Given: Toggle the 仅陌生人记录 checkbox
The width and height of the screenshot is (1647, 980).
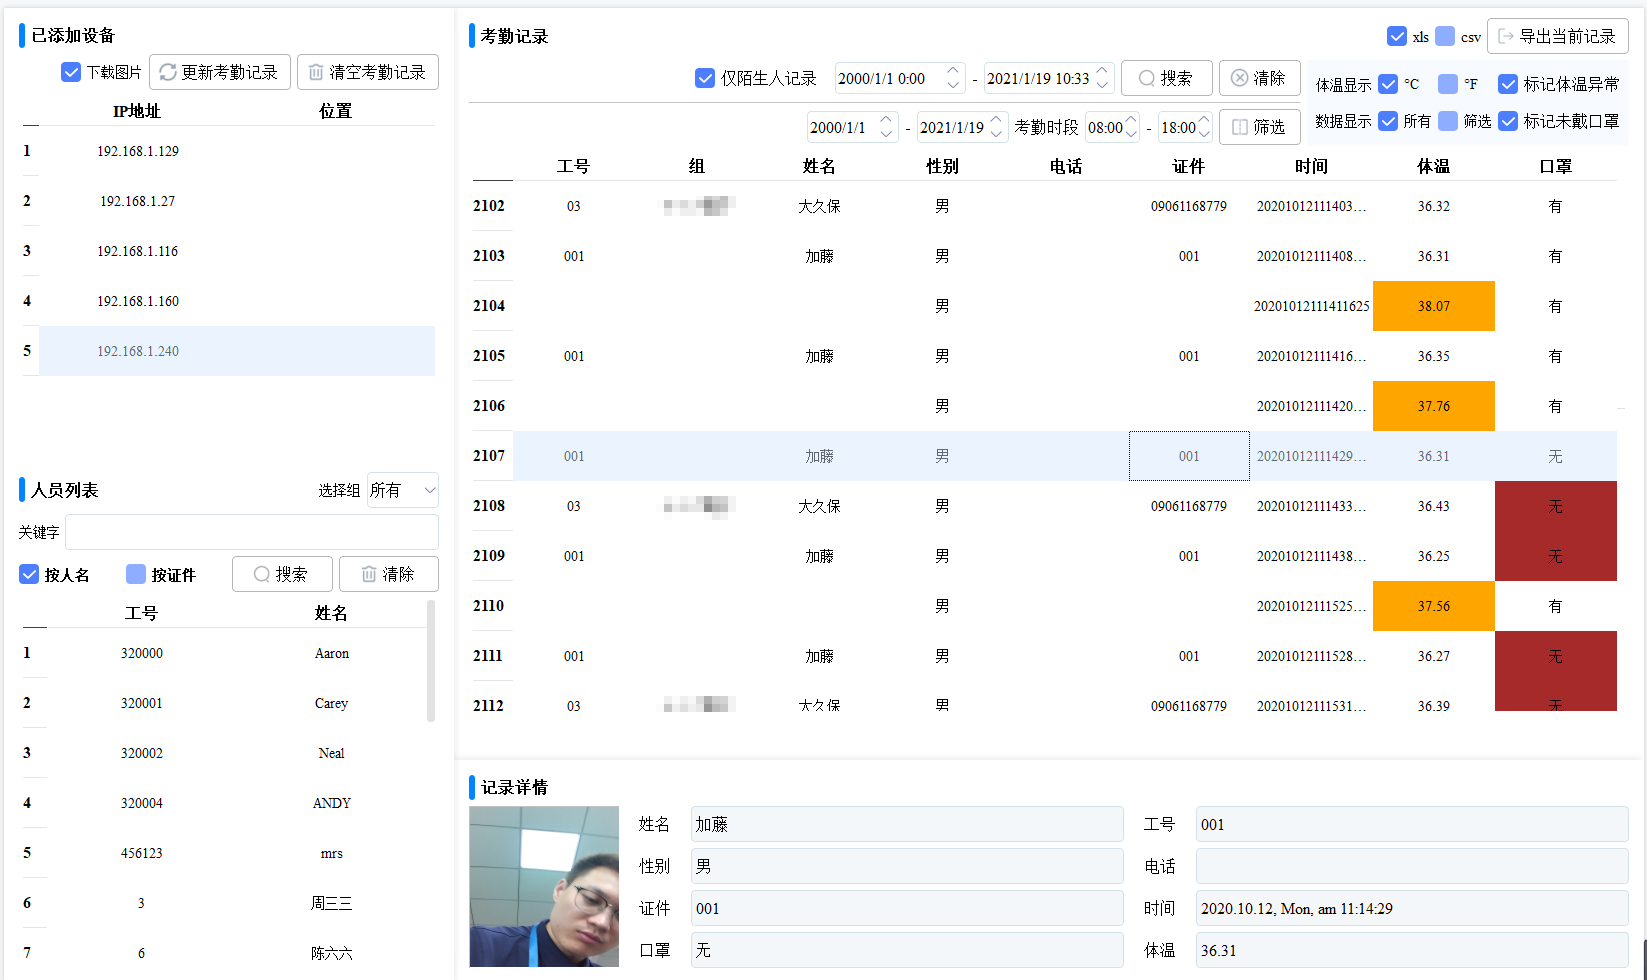Looking at the screenshot, I should click(x=705, y=77).
